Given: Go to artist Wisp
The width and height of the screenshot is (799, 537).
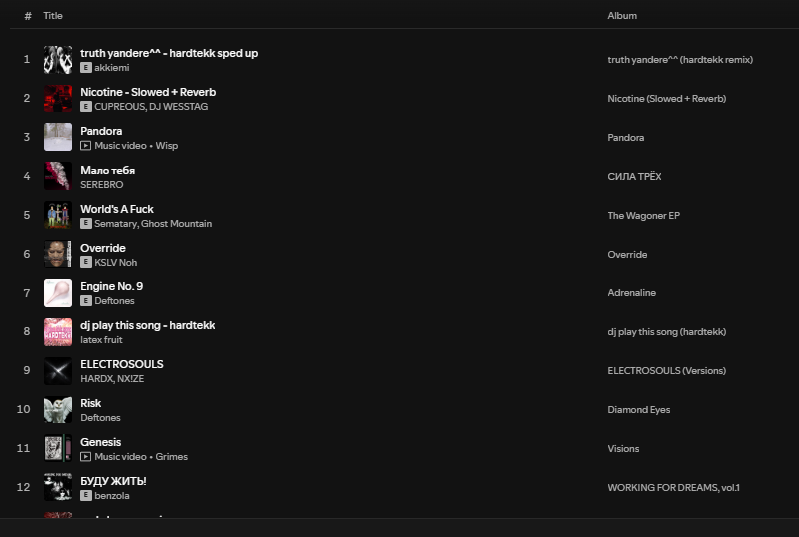Looking at the screenshot, I should 167,146.
